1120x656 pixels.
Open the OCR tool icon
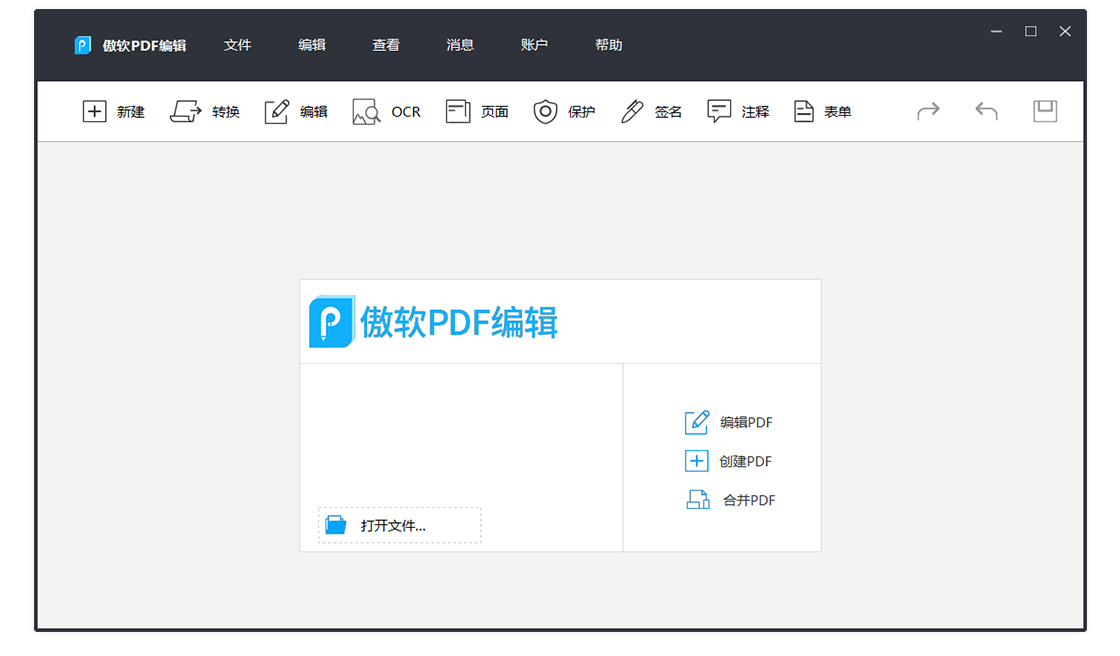(x=366, y=111)
